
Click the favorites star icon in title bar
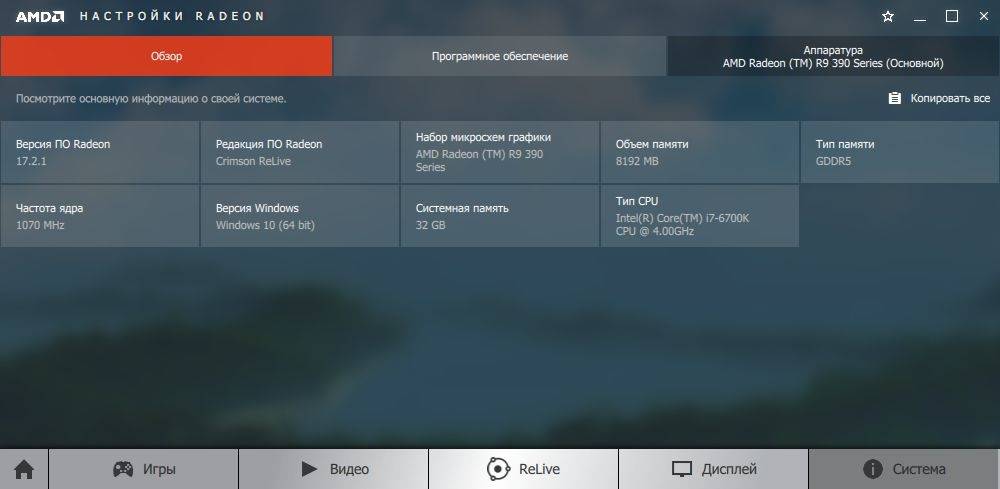pos(887,17)
